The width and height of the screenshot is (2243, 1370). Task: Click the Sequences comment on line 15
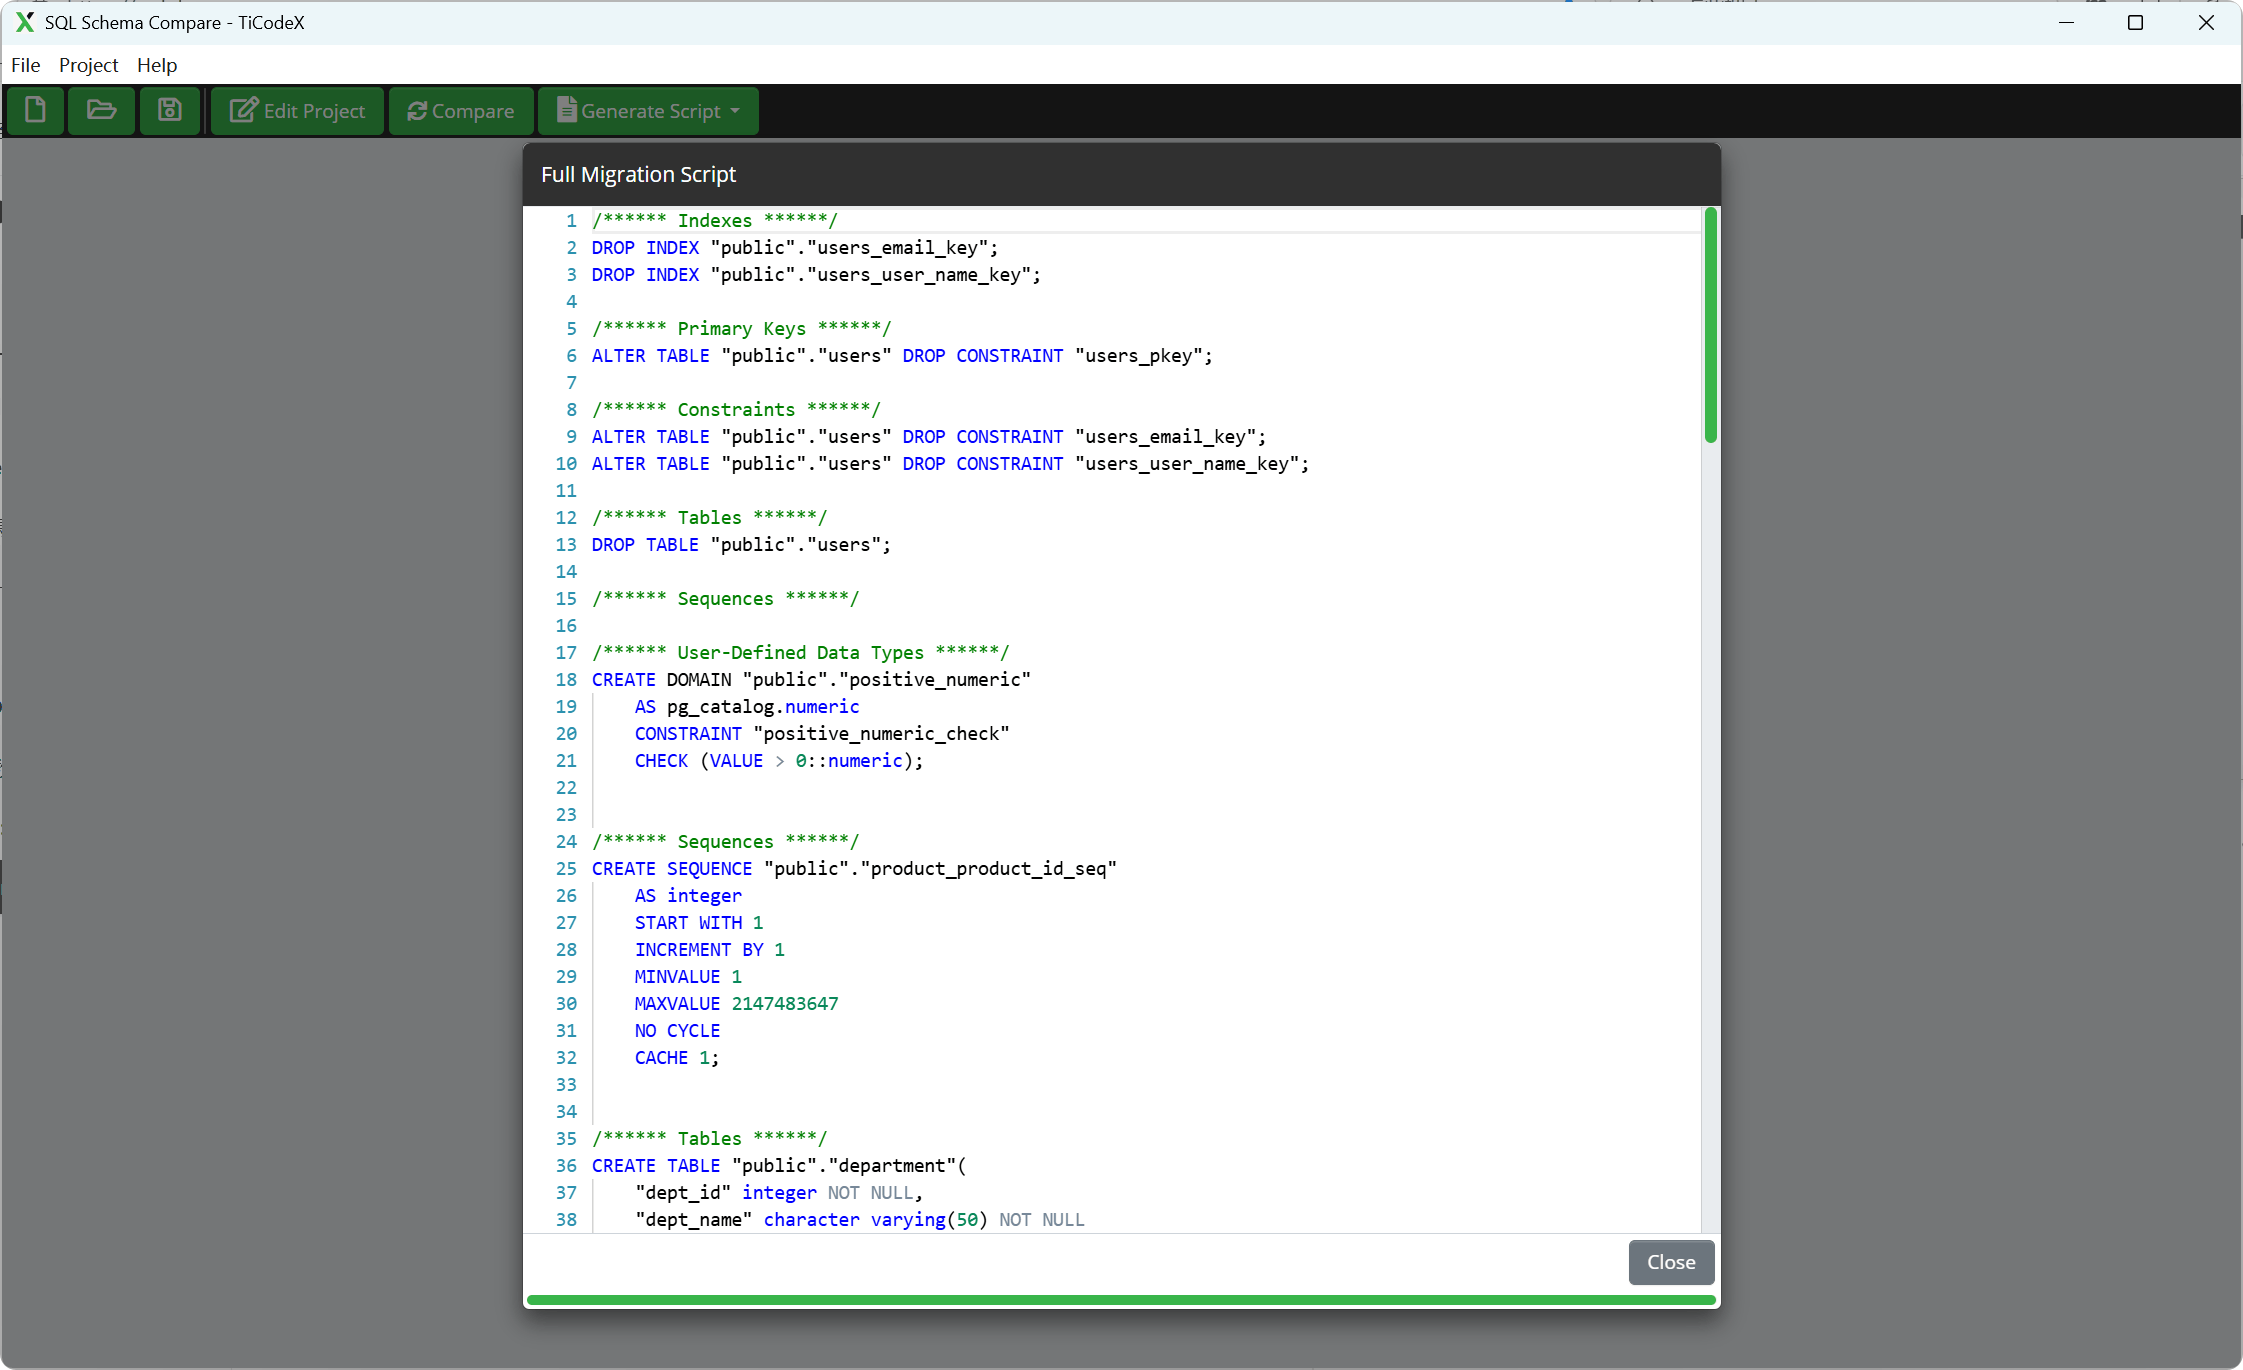coord(725,598)
